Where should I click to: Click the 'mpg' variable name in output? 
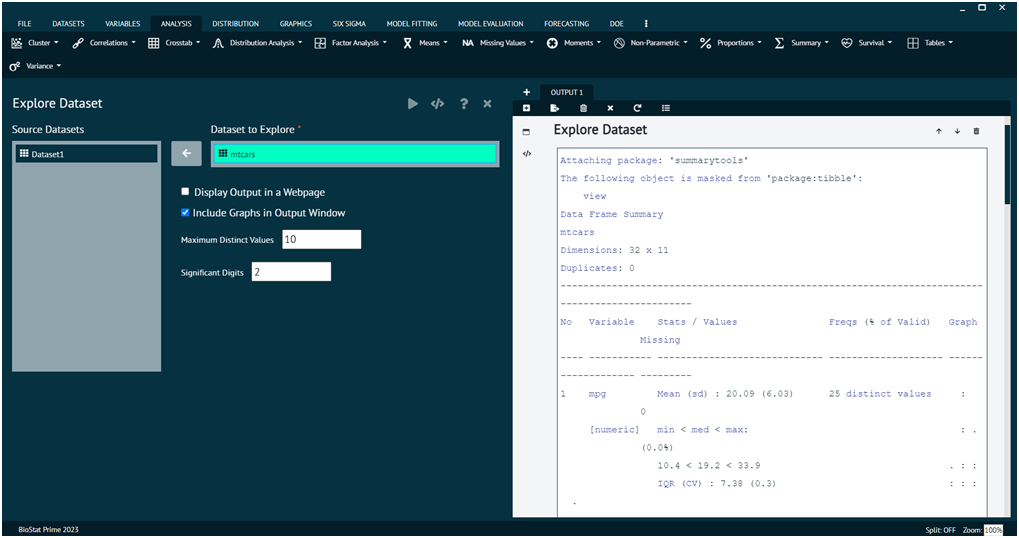coord(597,394)
